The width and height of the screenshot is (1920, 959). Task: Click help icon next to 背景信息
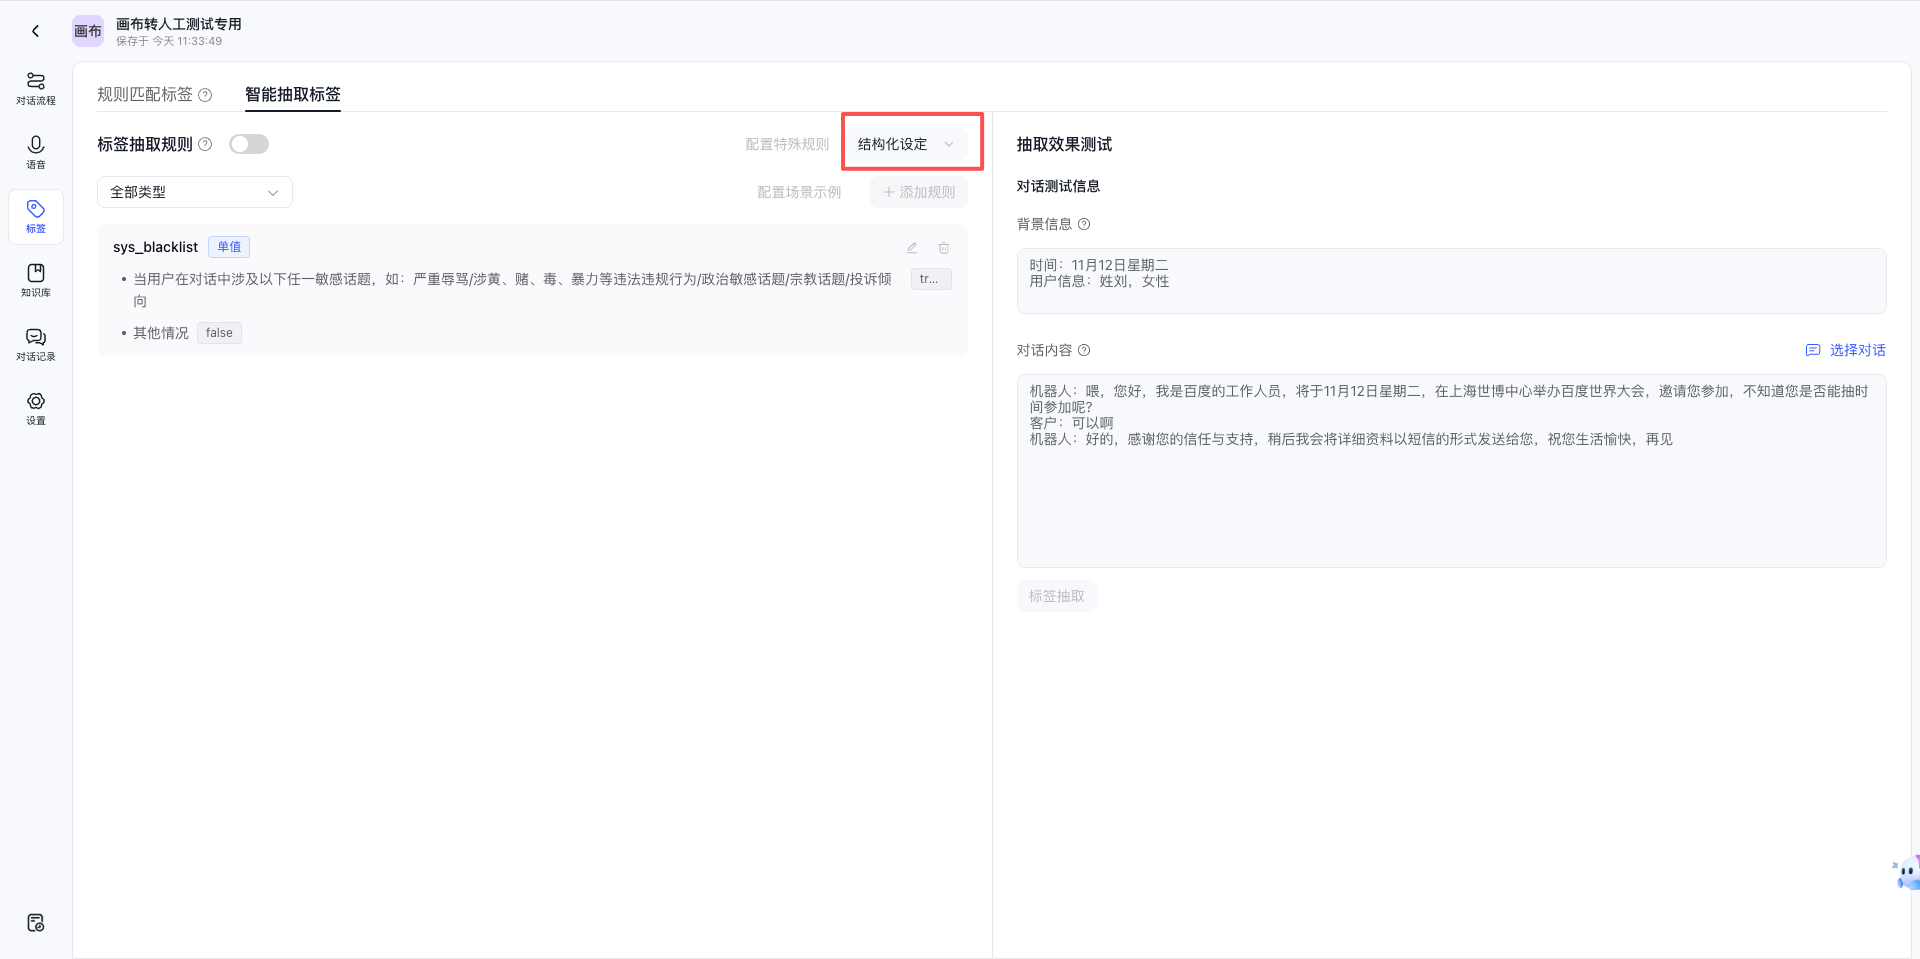[1084, 224]
